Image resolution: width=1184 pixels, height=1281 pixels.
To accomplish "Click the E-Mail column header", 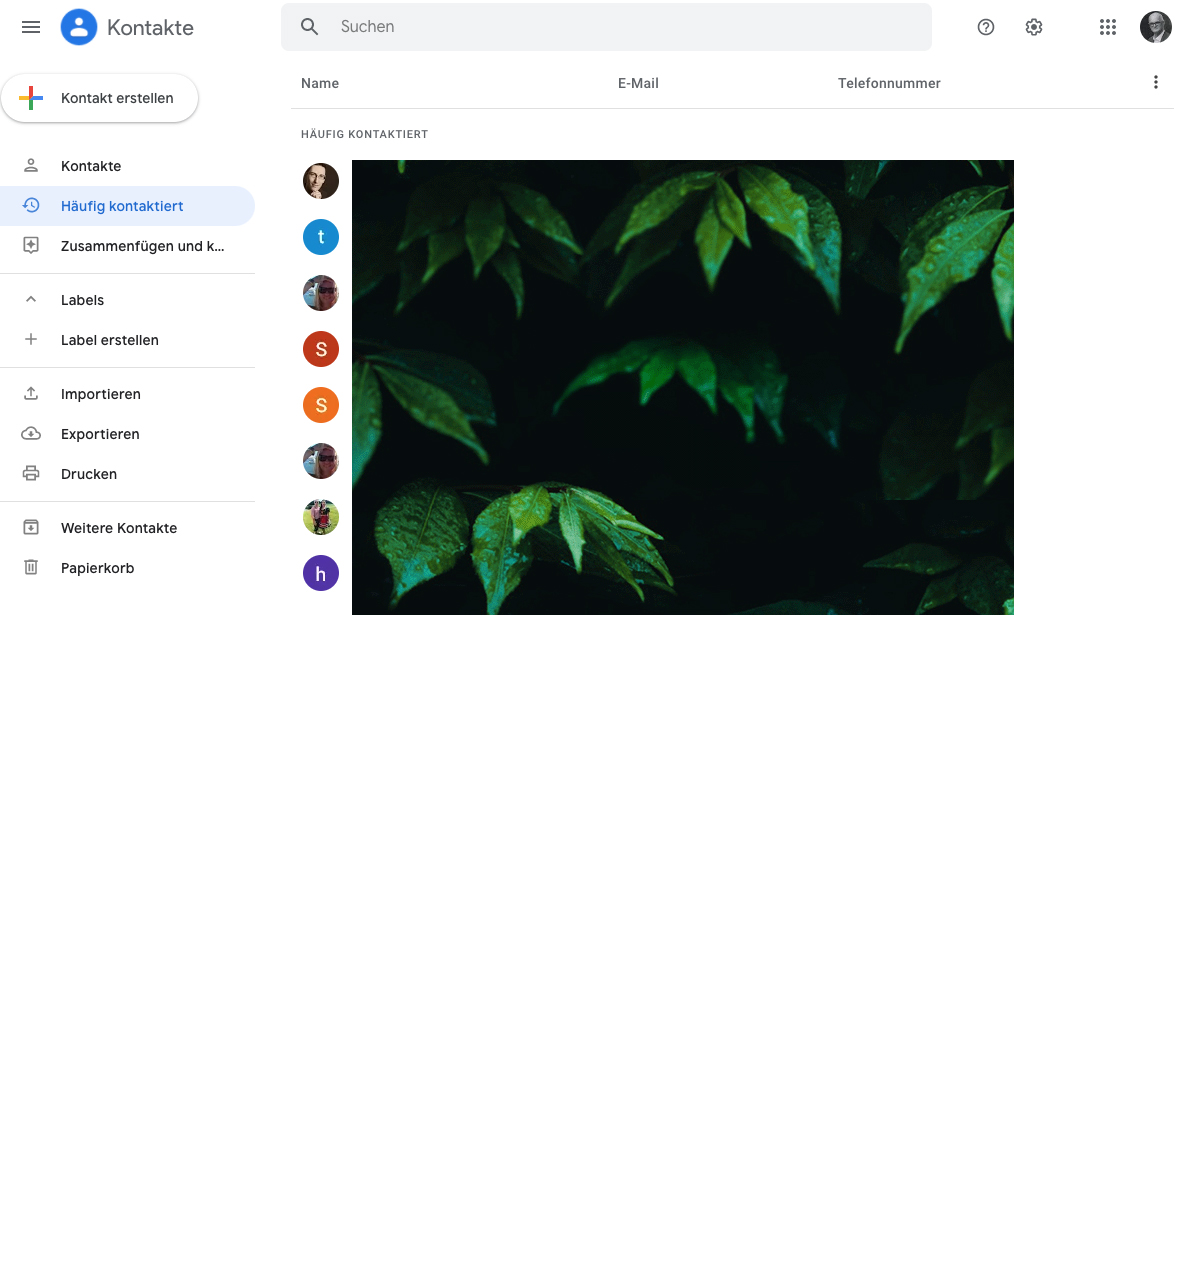I will 638,83.
